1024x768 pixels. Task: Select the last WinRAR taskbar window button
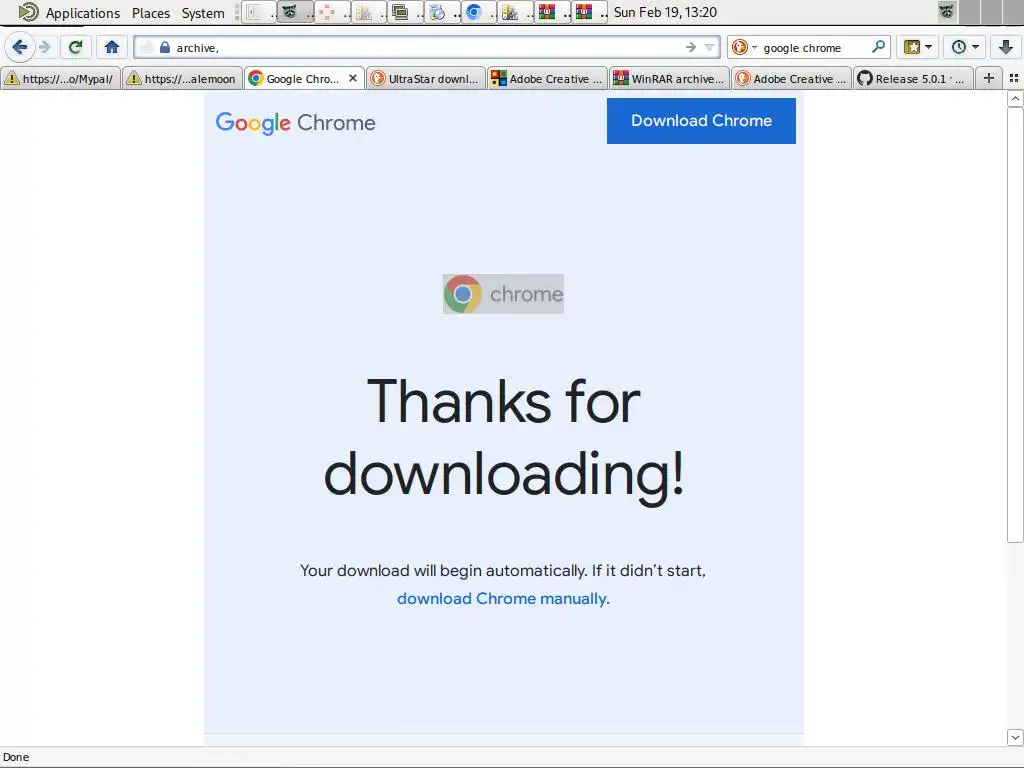click(x=590, y=12)
